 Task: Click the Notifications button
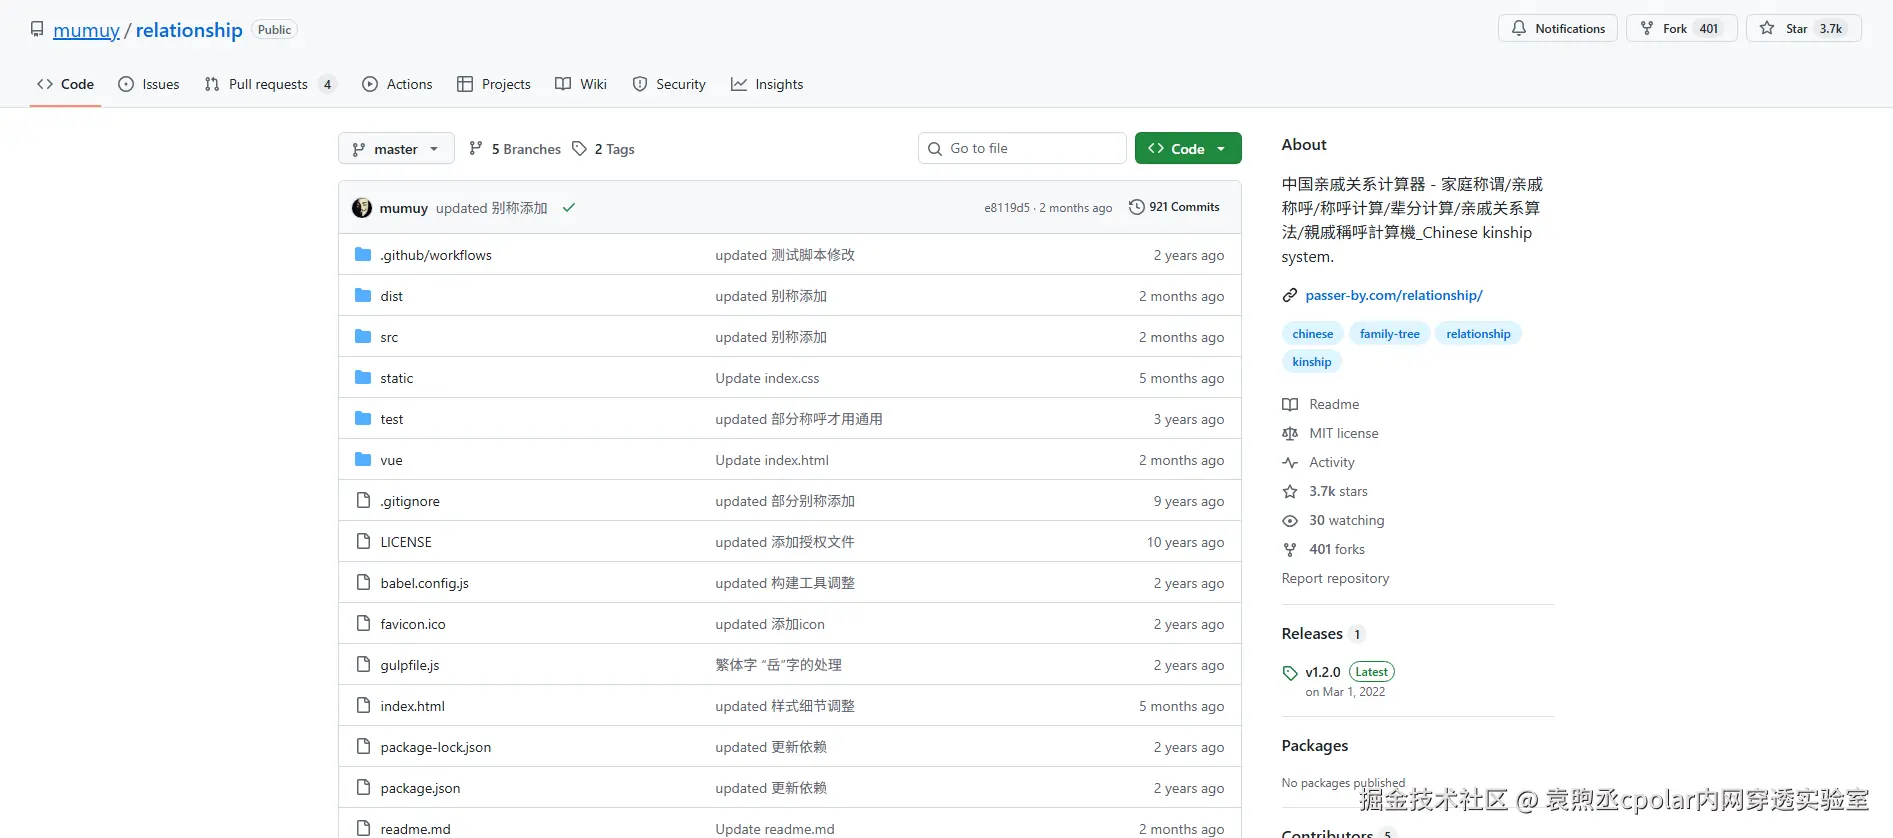coord(1558,28)
